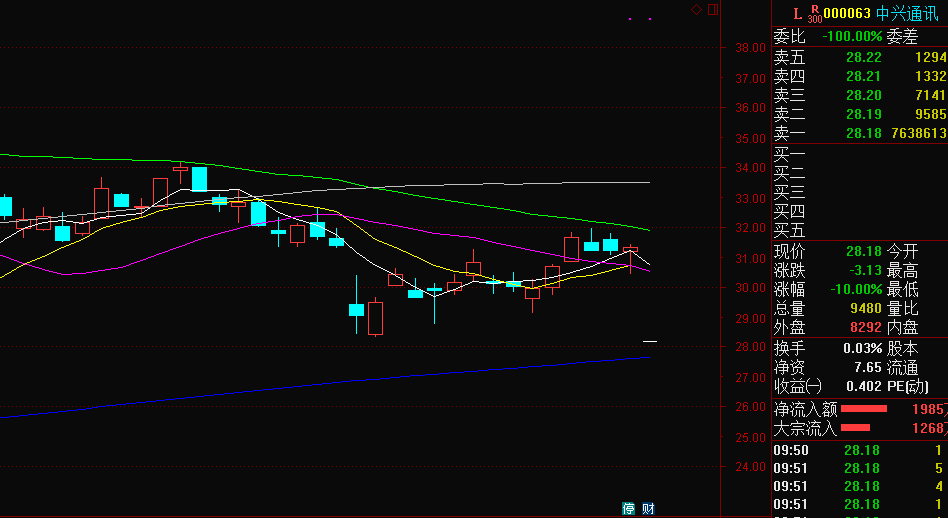Click the 净资 value 7.65
This screenshot has width=948, height=518.
[868, 367]
